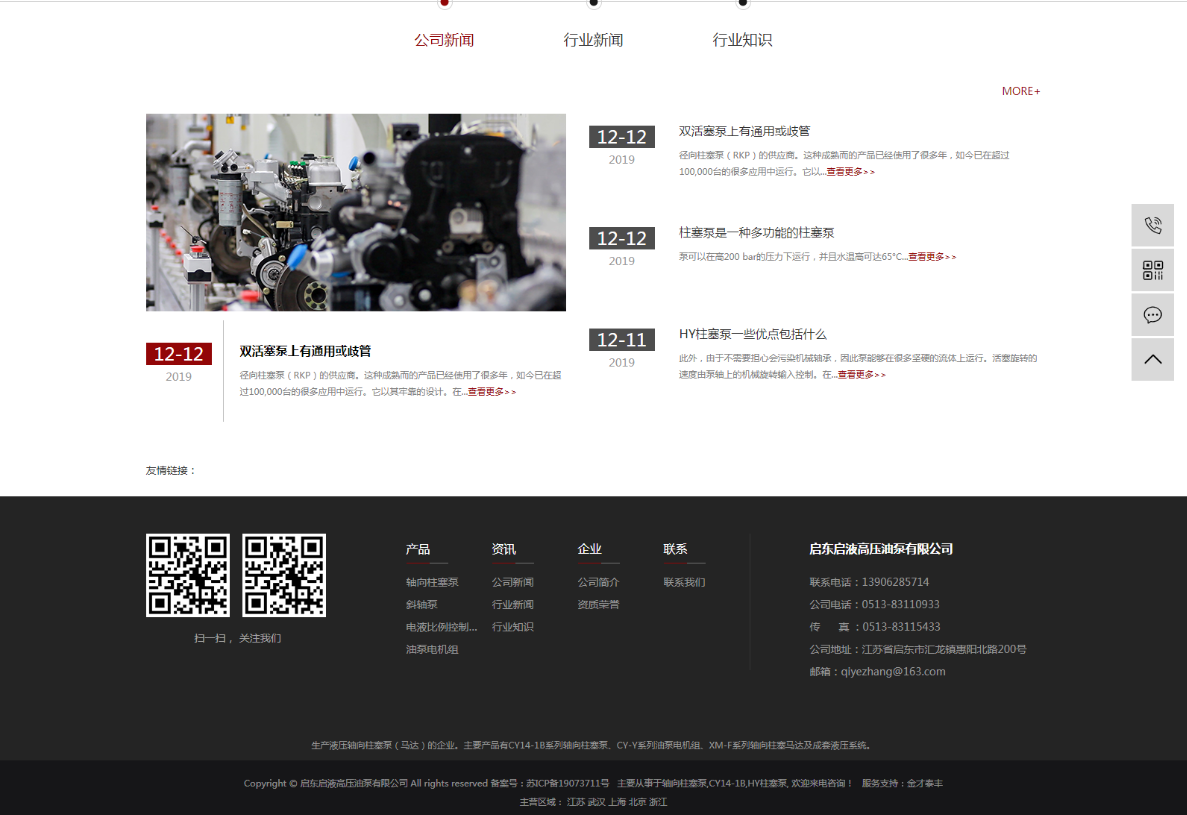Image resolution: width=1187 pixels, height=815 pixels.
Task: Click the second footer QR code image
Action: (x=284, y=575)
